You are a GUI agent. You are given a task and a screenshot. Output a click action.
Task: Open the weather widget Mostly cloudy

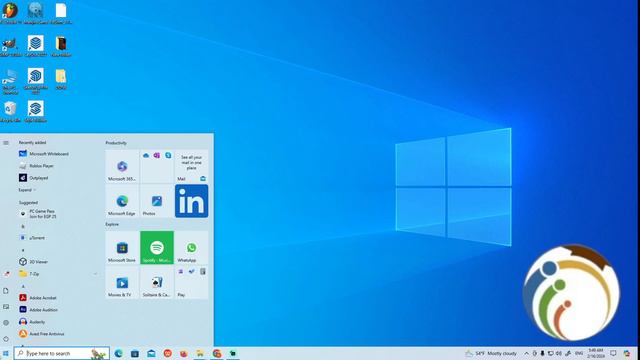coord(491,353)
